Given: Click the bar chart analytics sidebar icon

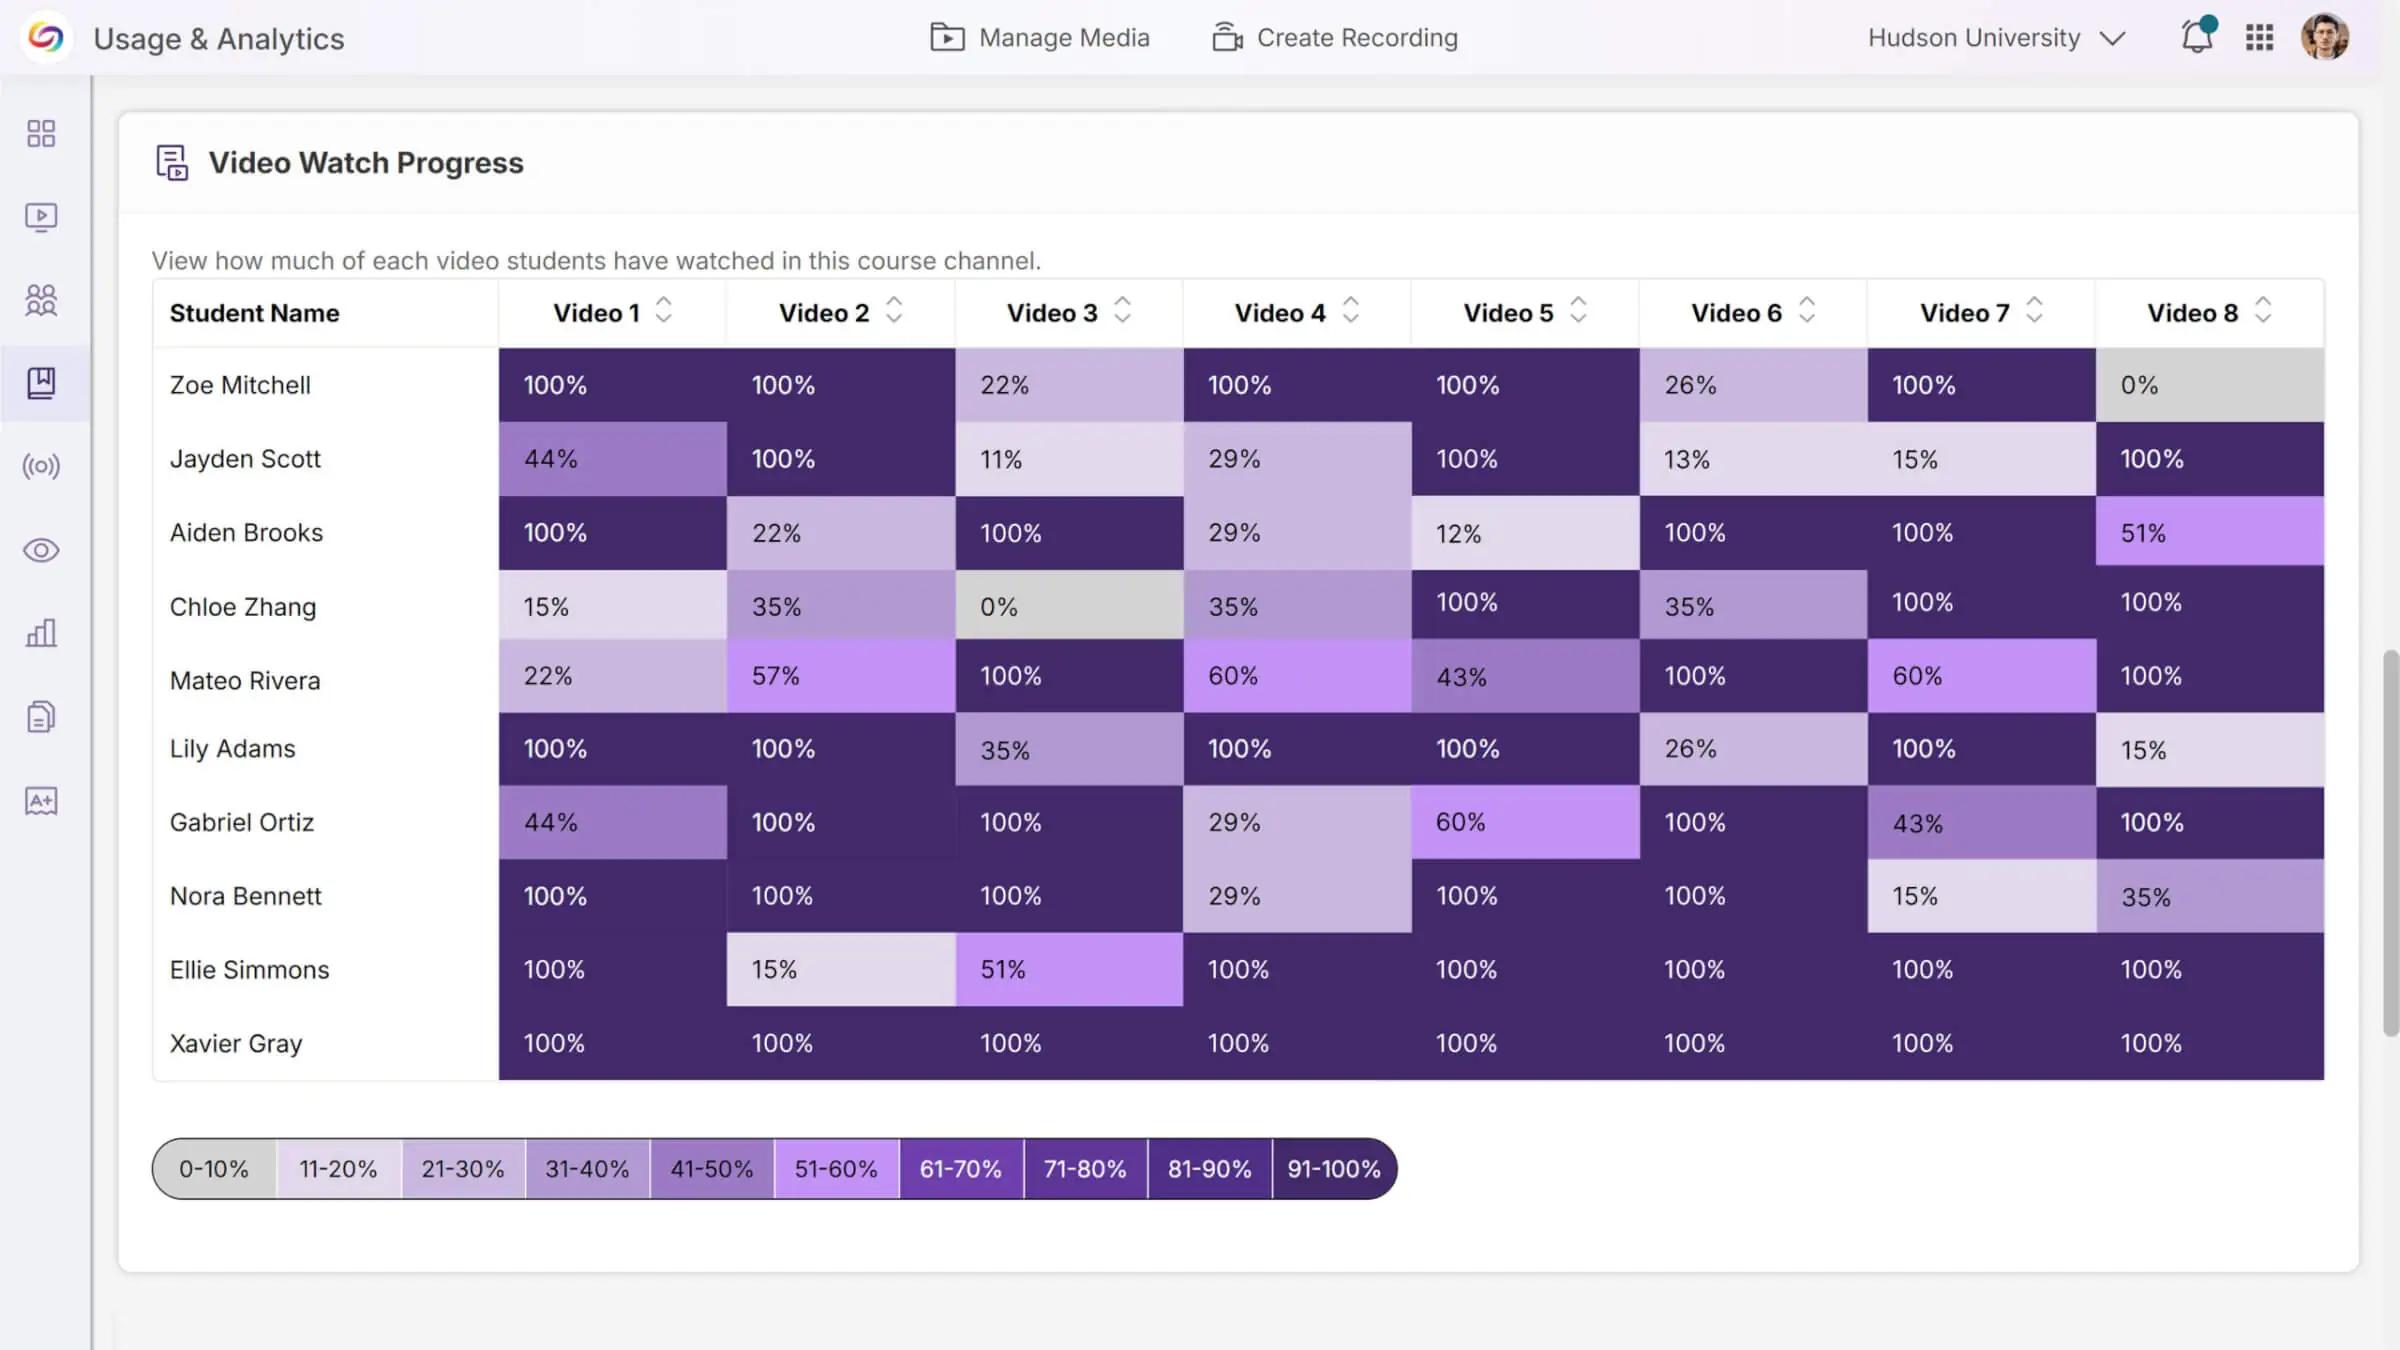Looking at the screenshot, I should [41, 633].
